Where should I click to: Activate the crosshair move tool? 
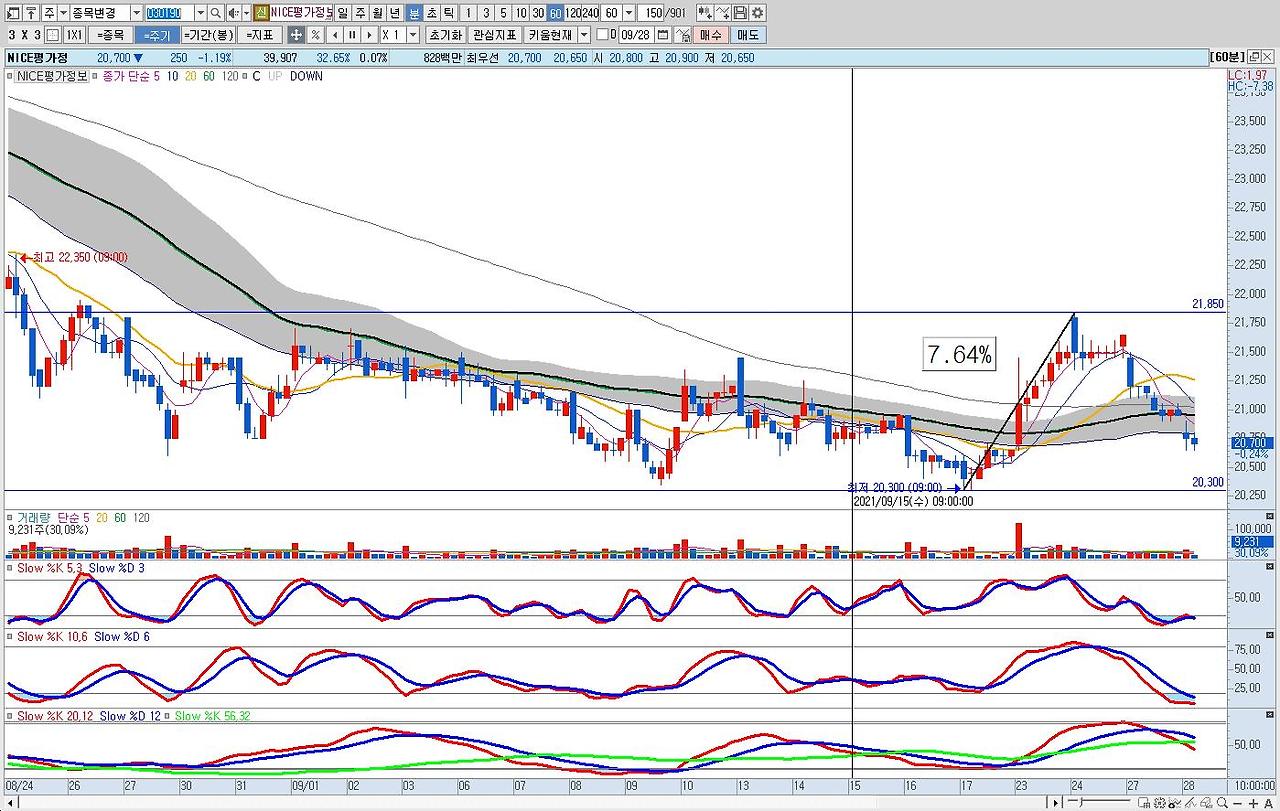click(296, 35)
